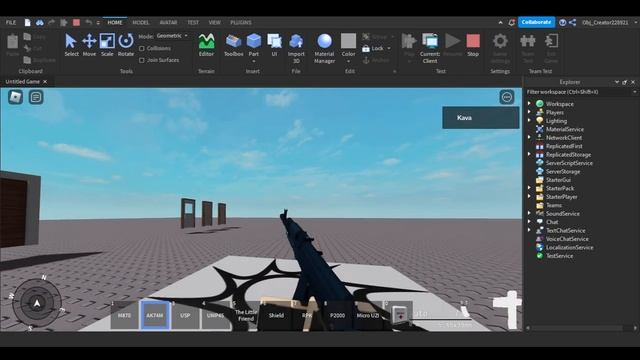Open the Mode Geometric dropdown
The image size is (640, 360).
click(x=172, y=36)
